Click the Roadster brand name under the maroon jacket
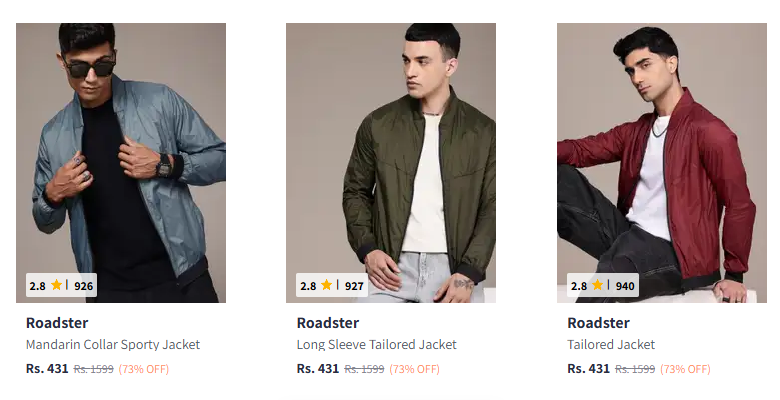The image size is (780, 400). [598, 323]
